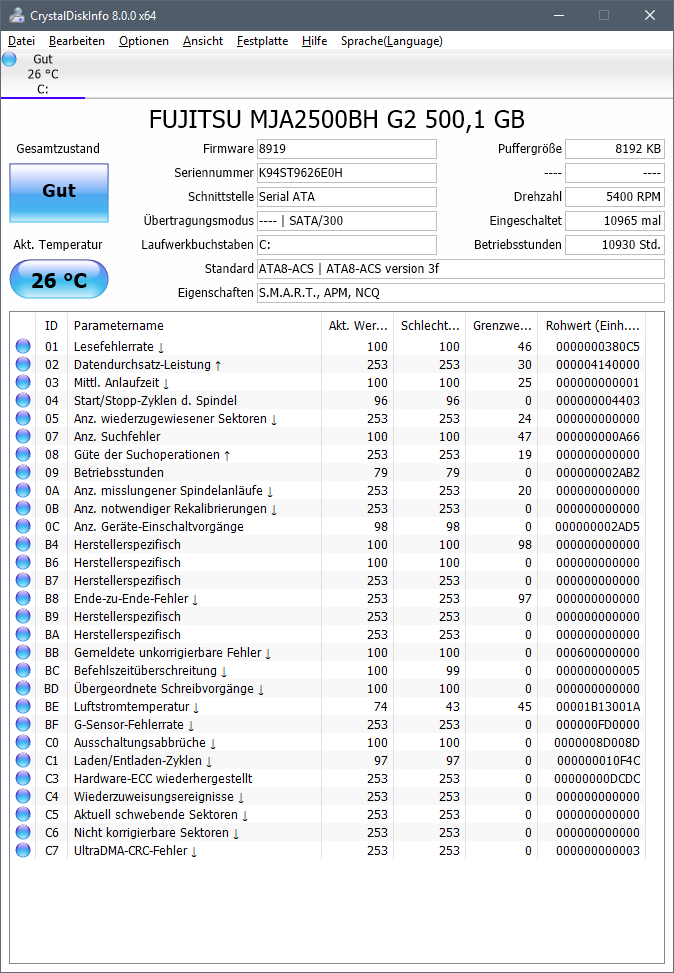Click the status orb of Lesefehlerrate row
The width and height of the screenshot is (674, 973).
tap(23, 346)
